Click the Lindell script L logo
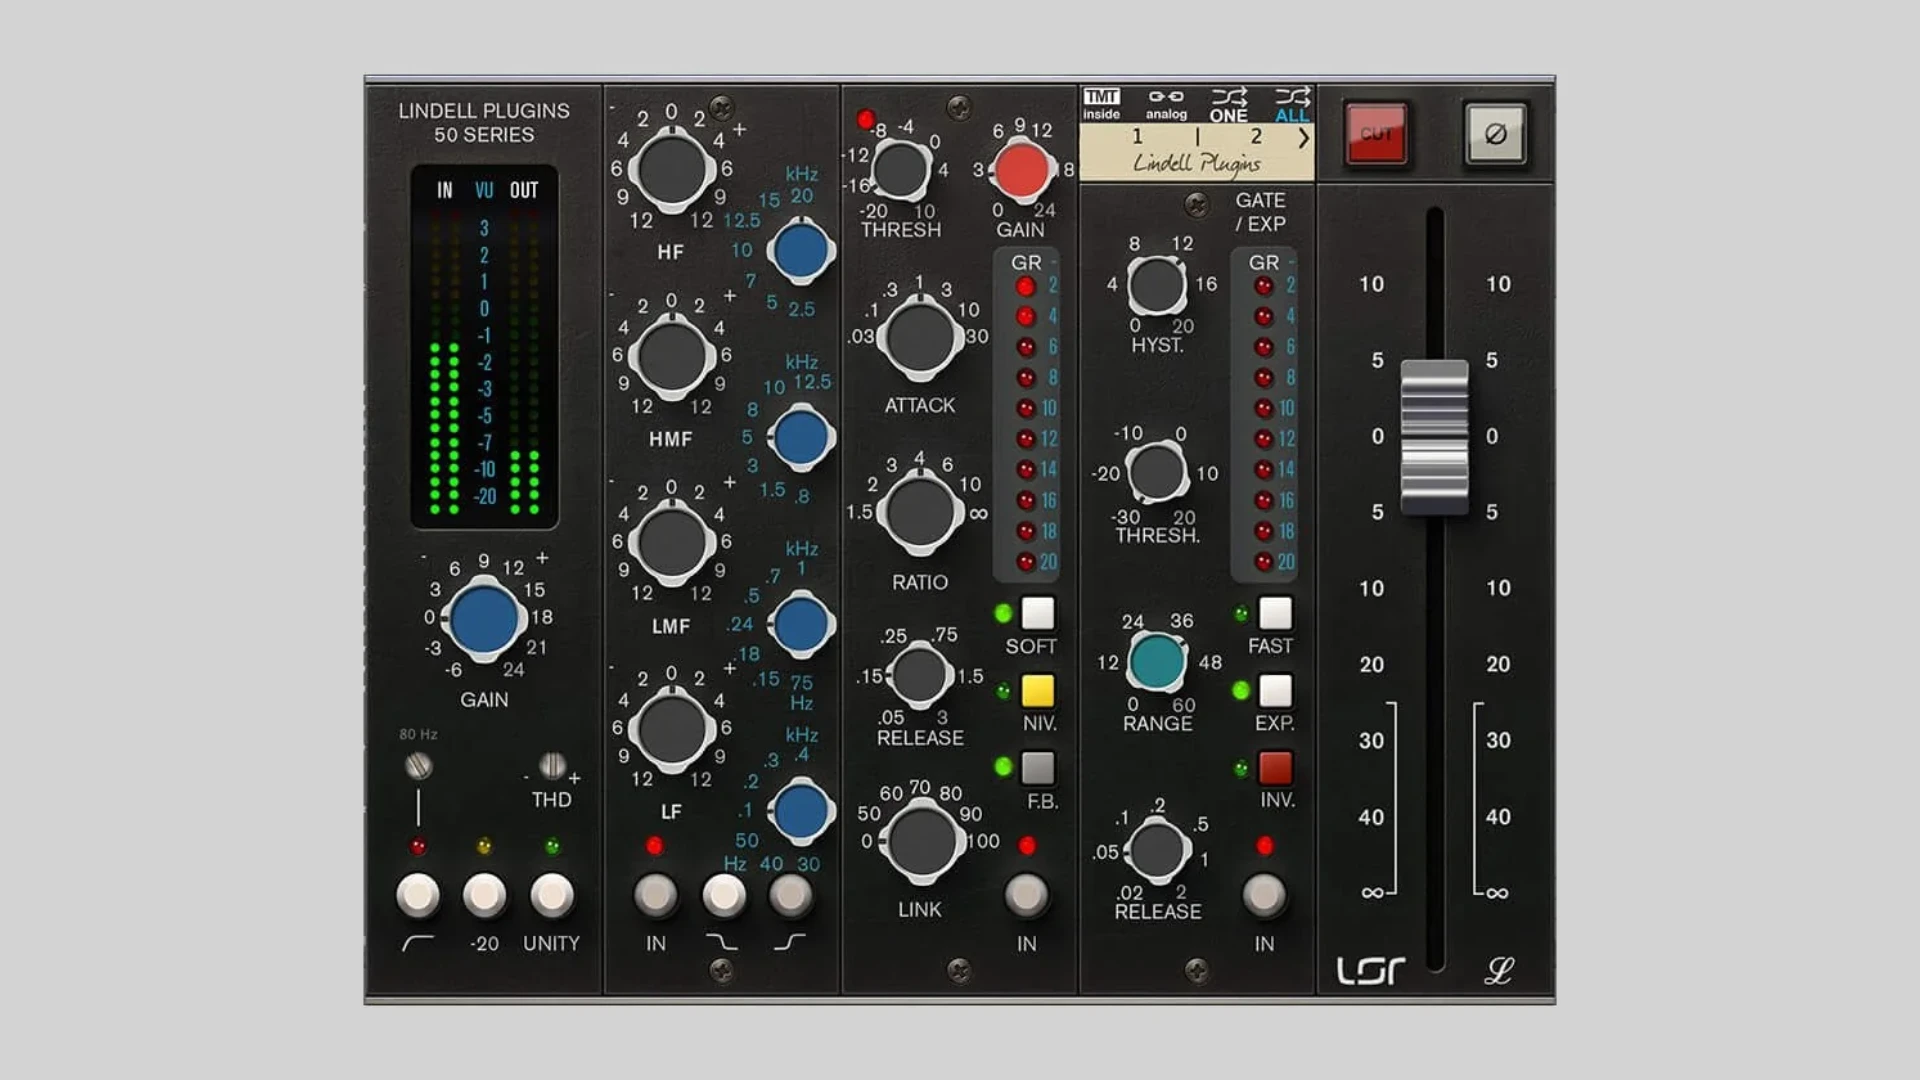1920x1080 pixels. click(1499, 971)
